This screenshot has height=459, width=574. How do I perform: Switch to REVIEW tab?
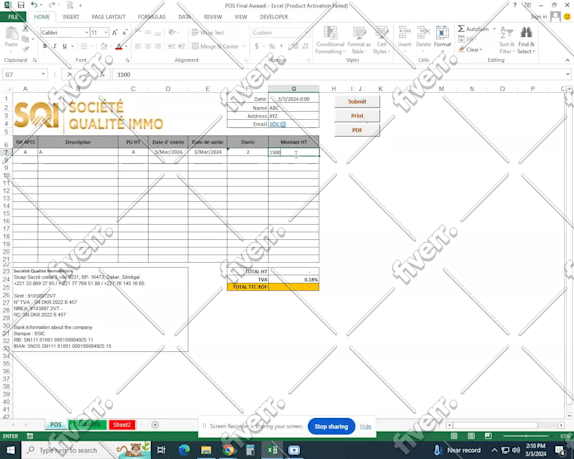(x=213, y=17)
